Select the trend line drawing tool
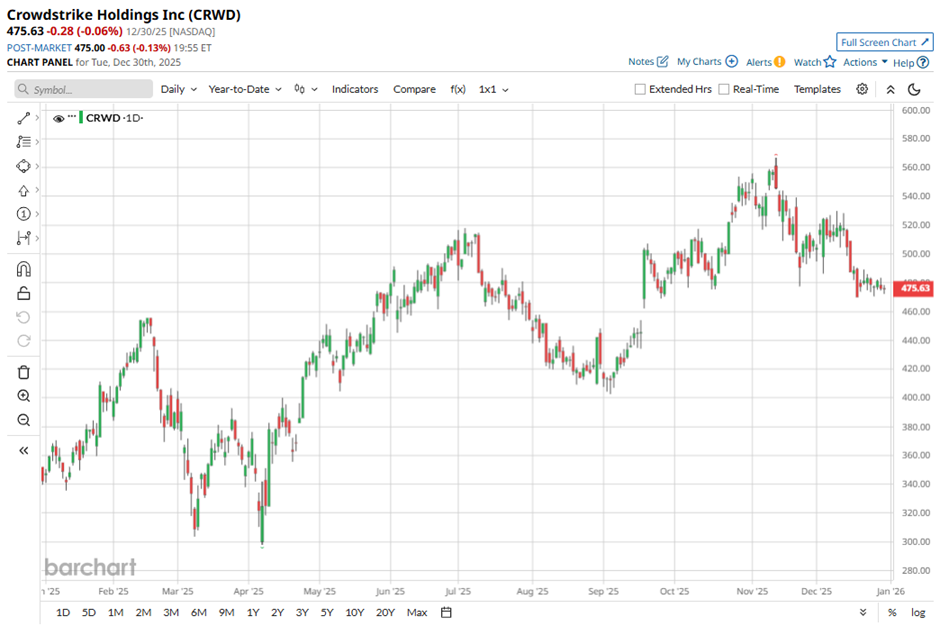 (23, 118)
